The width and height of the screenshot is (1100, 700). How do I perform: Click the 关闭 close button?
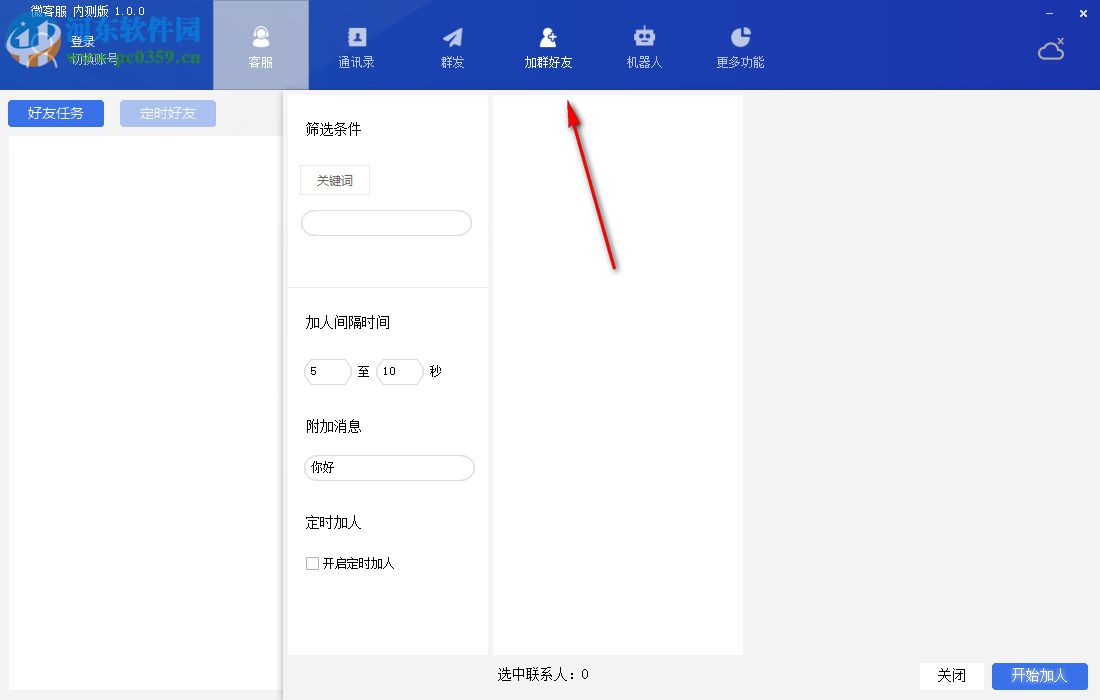(951, 675)
